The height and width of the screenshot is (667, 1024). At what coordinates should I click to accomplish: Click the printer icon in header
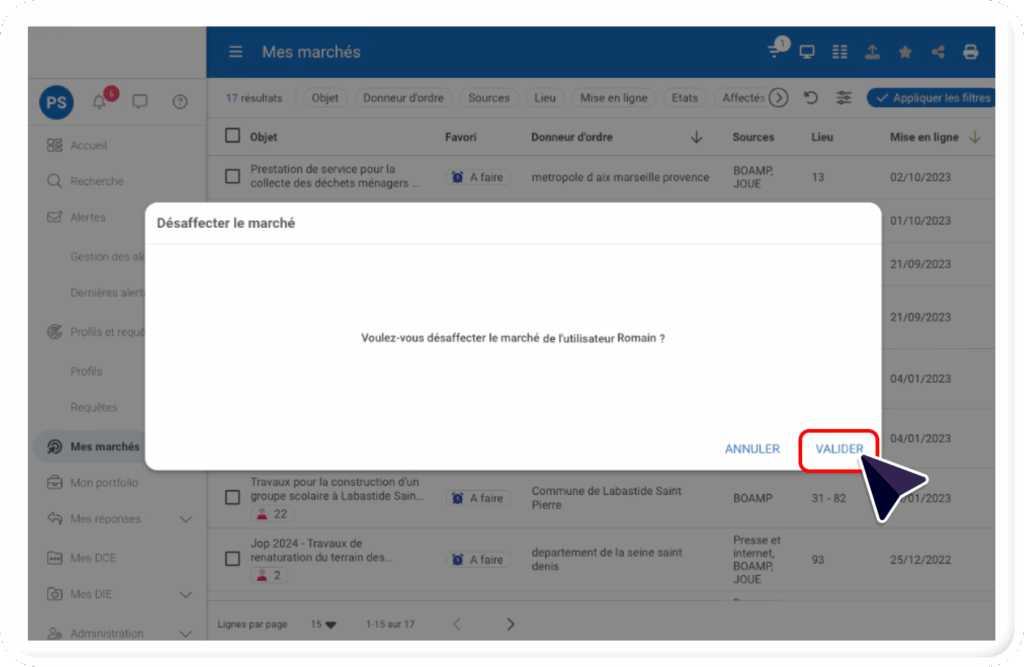[x=969, y=52]
